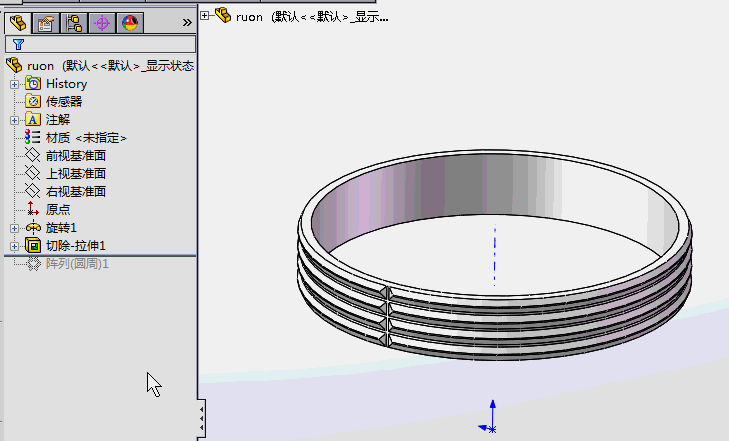Click the blue rollback bar
The height and width of the screenshot is (441, 729).
pyautogui.click(x=100, y=255)
